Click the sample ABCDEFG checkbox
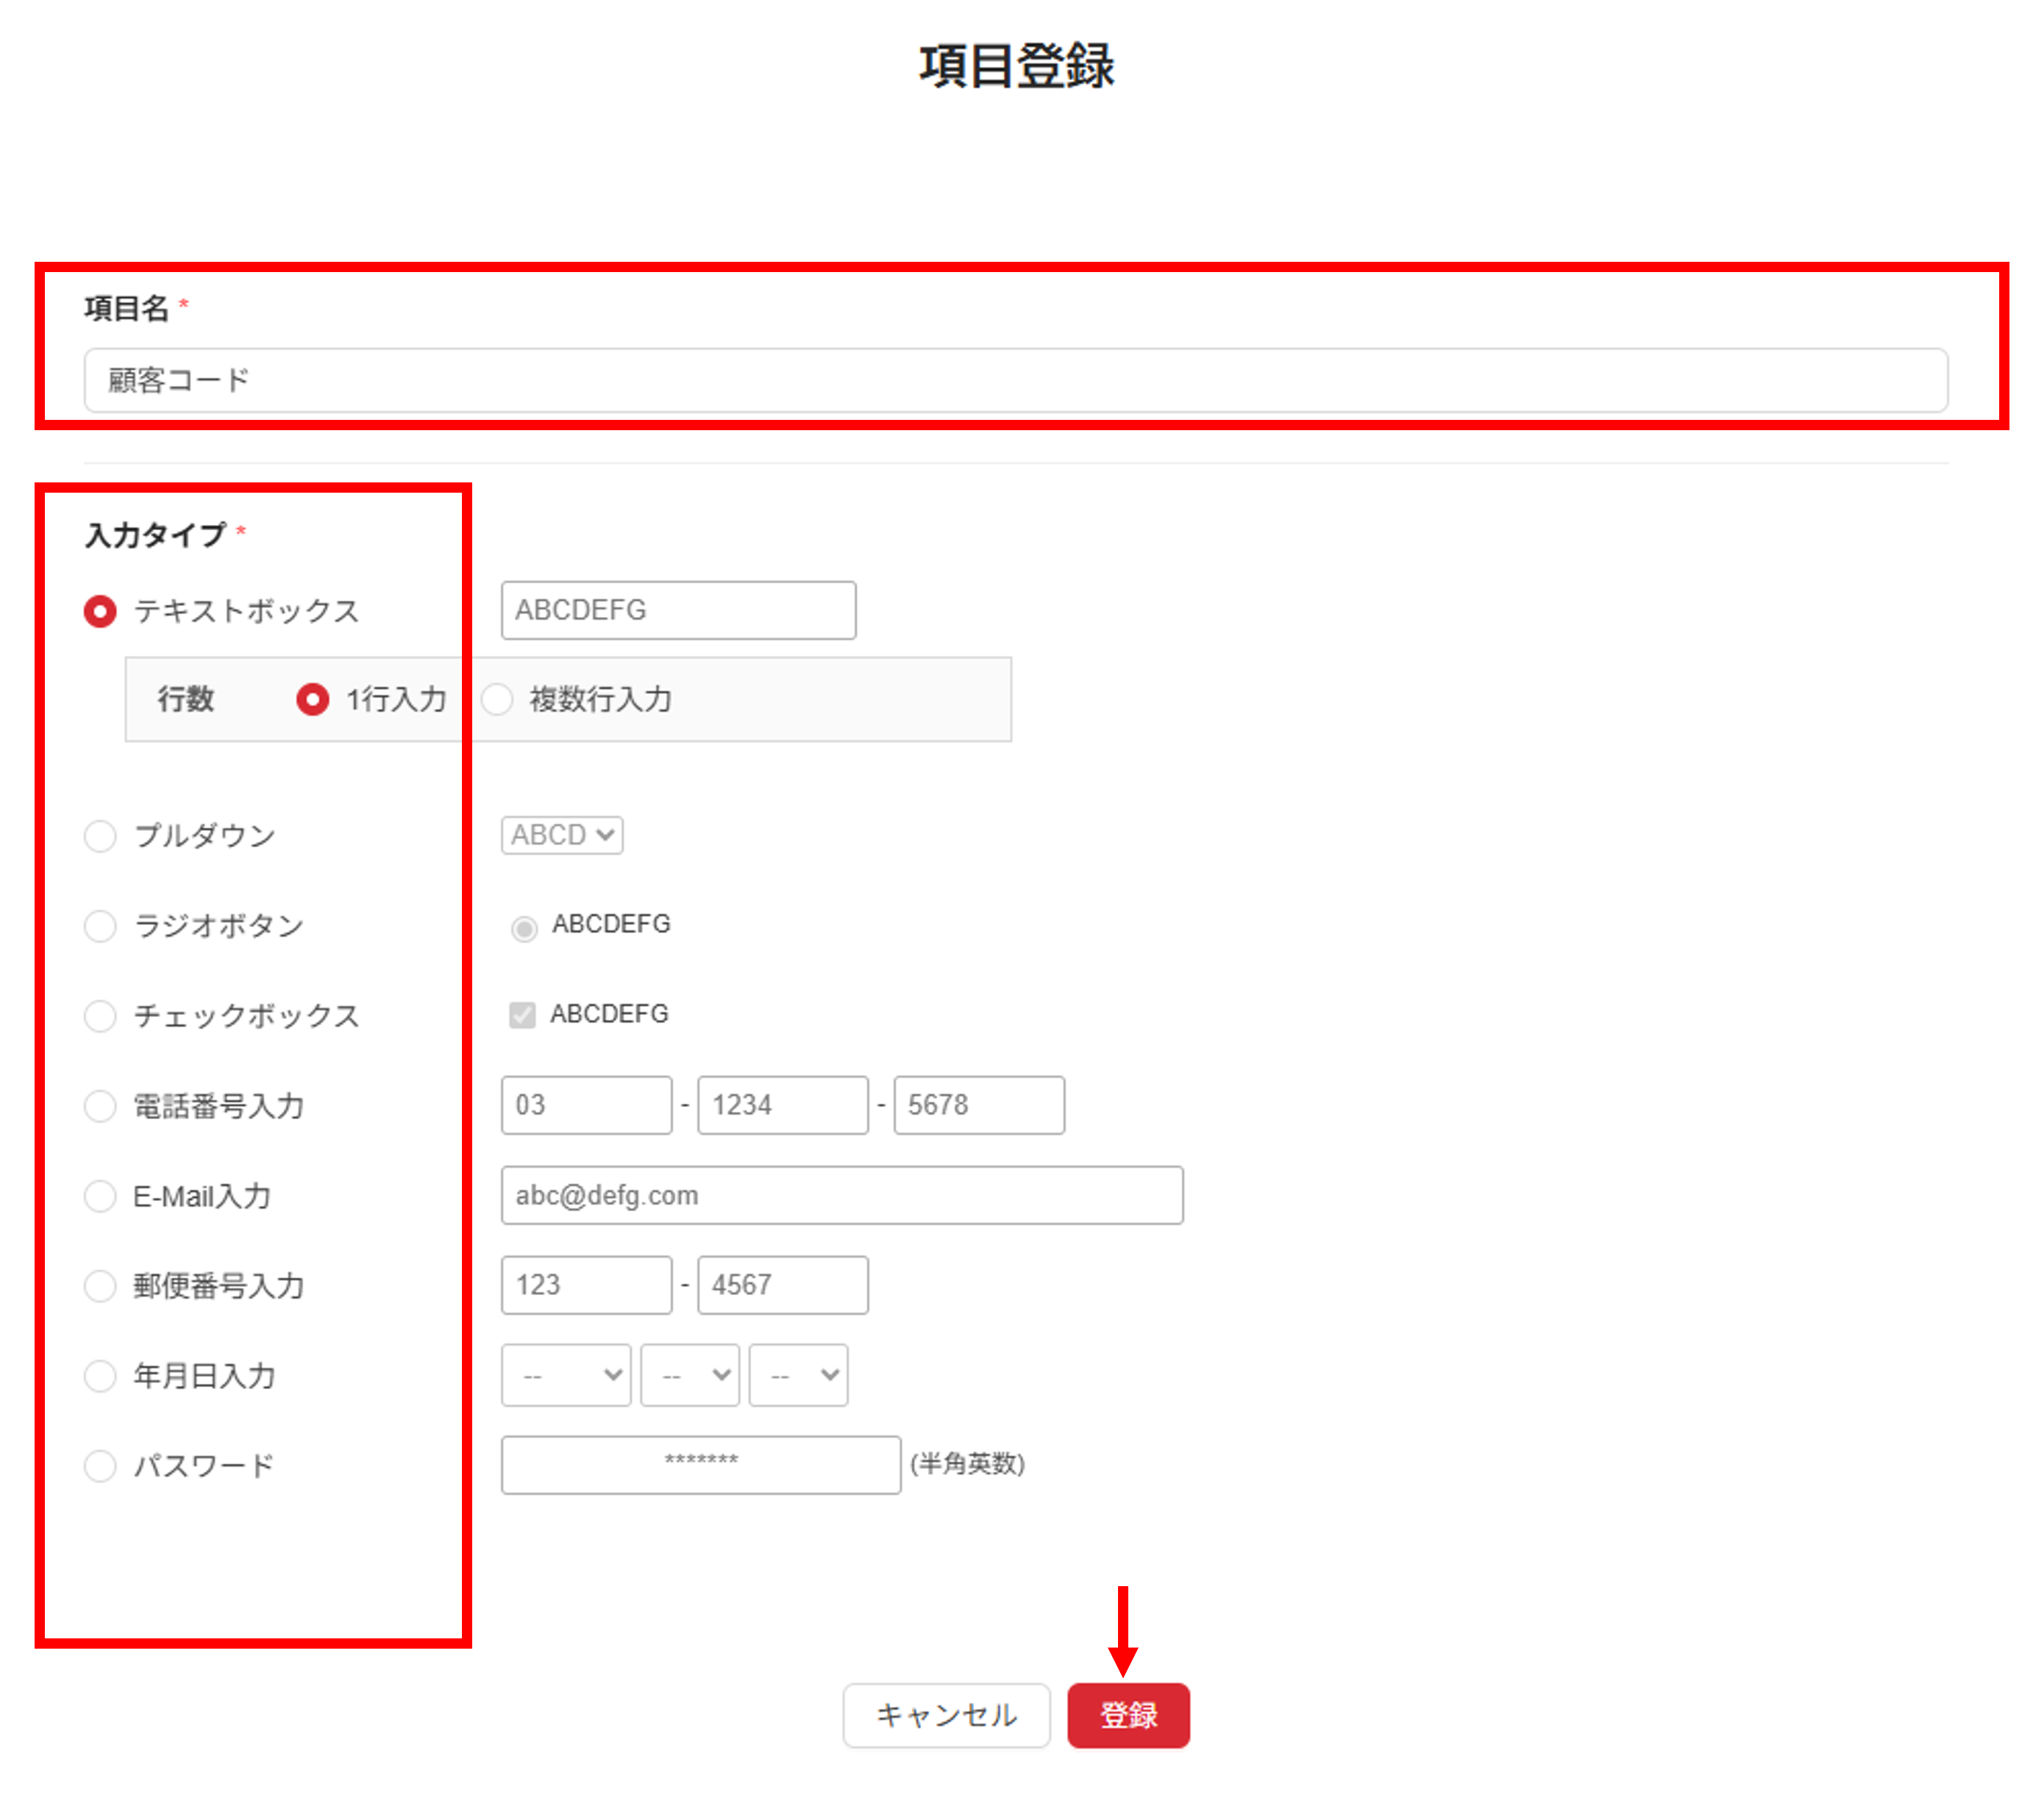 tap(522, 1015)
